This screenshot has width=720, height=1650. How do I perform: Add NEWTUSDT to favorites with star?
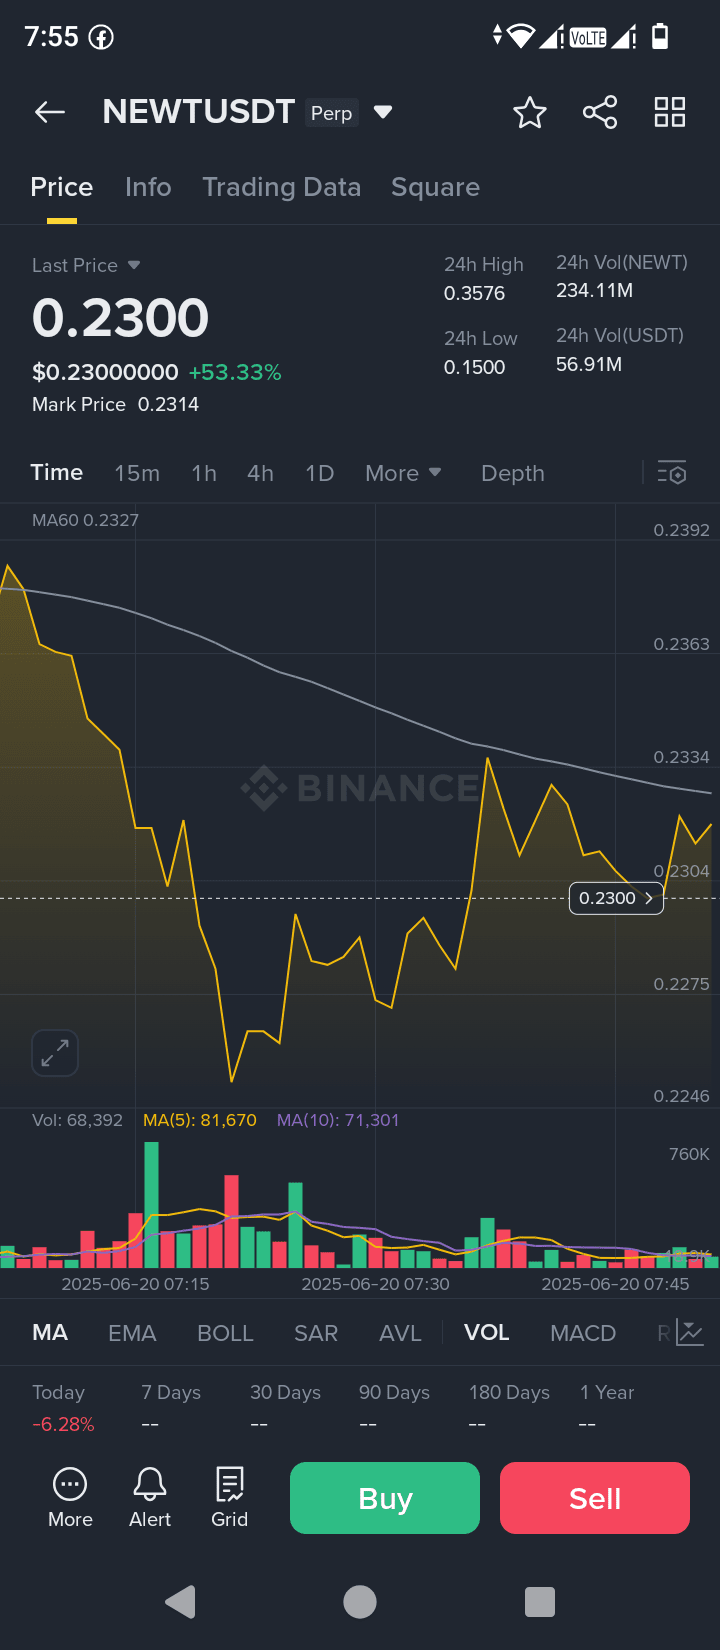pos(529,112)
